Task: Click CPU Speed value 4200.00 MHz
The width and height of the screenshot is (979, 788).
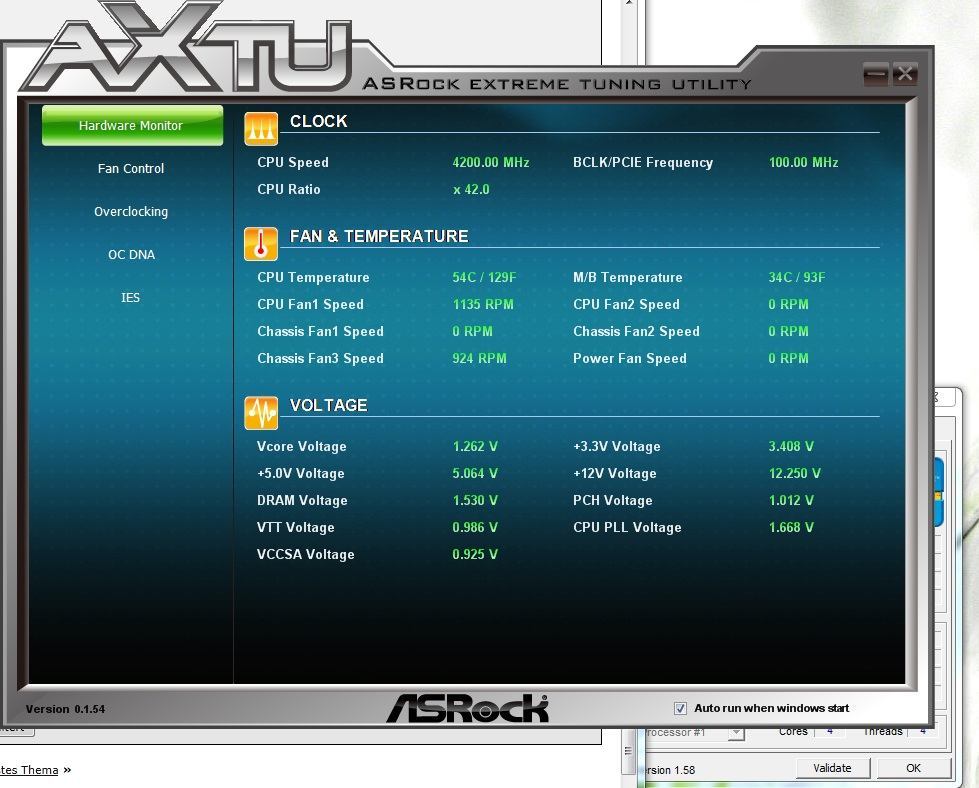Action: coord(491,162)
